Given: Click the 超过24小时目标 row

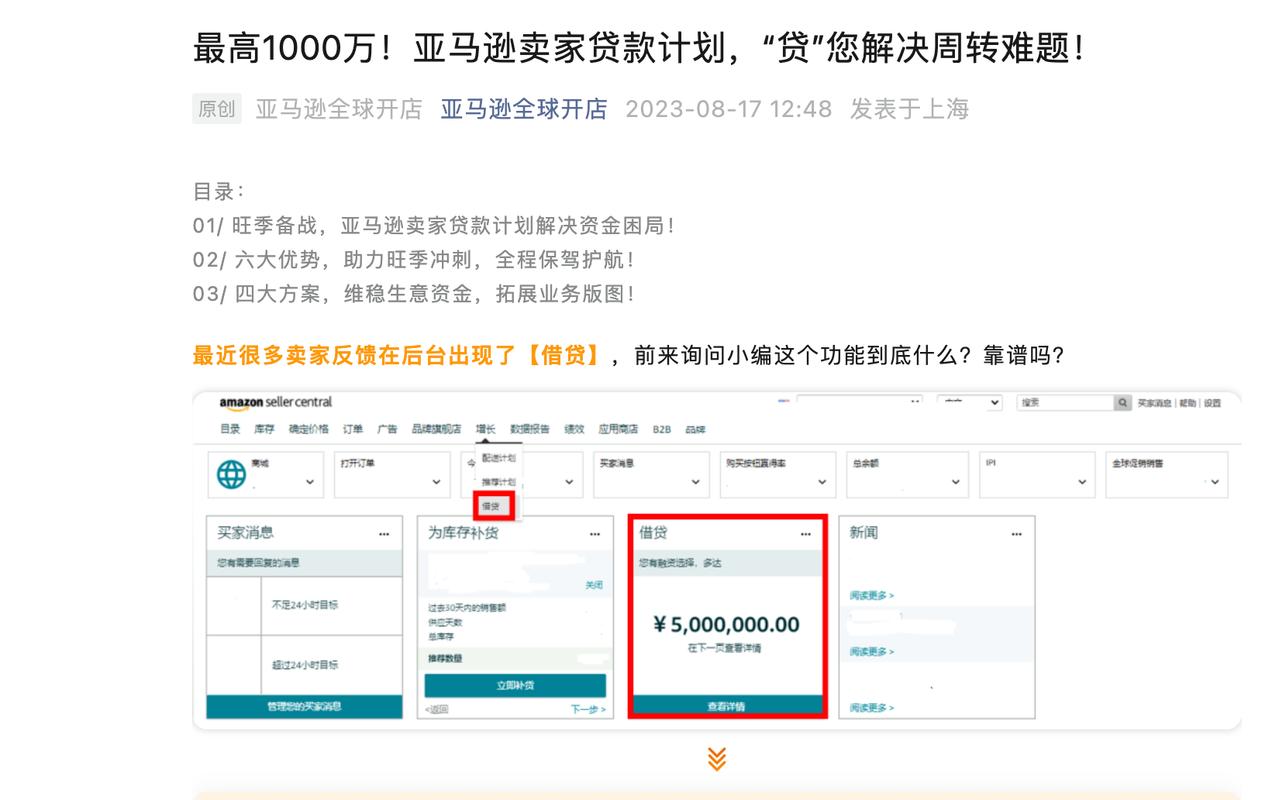Looking at the screenshot, I should point(304,664).
